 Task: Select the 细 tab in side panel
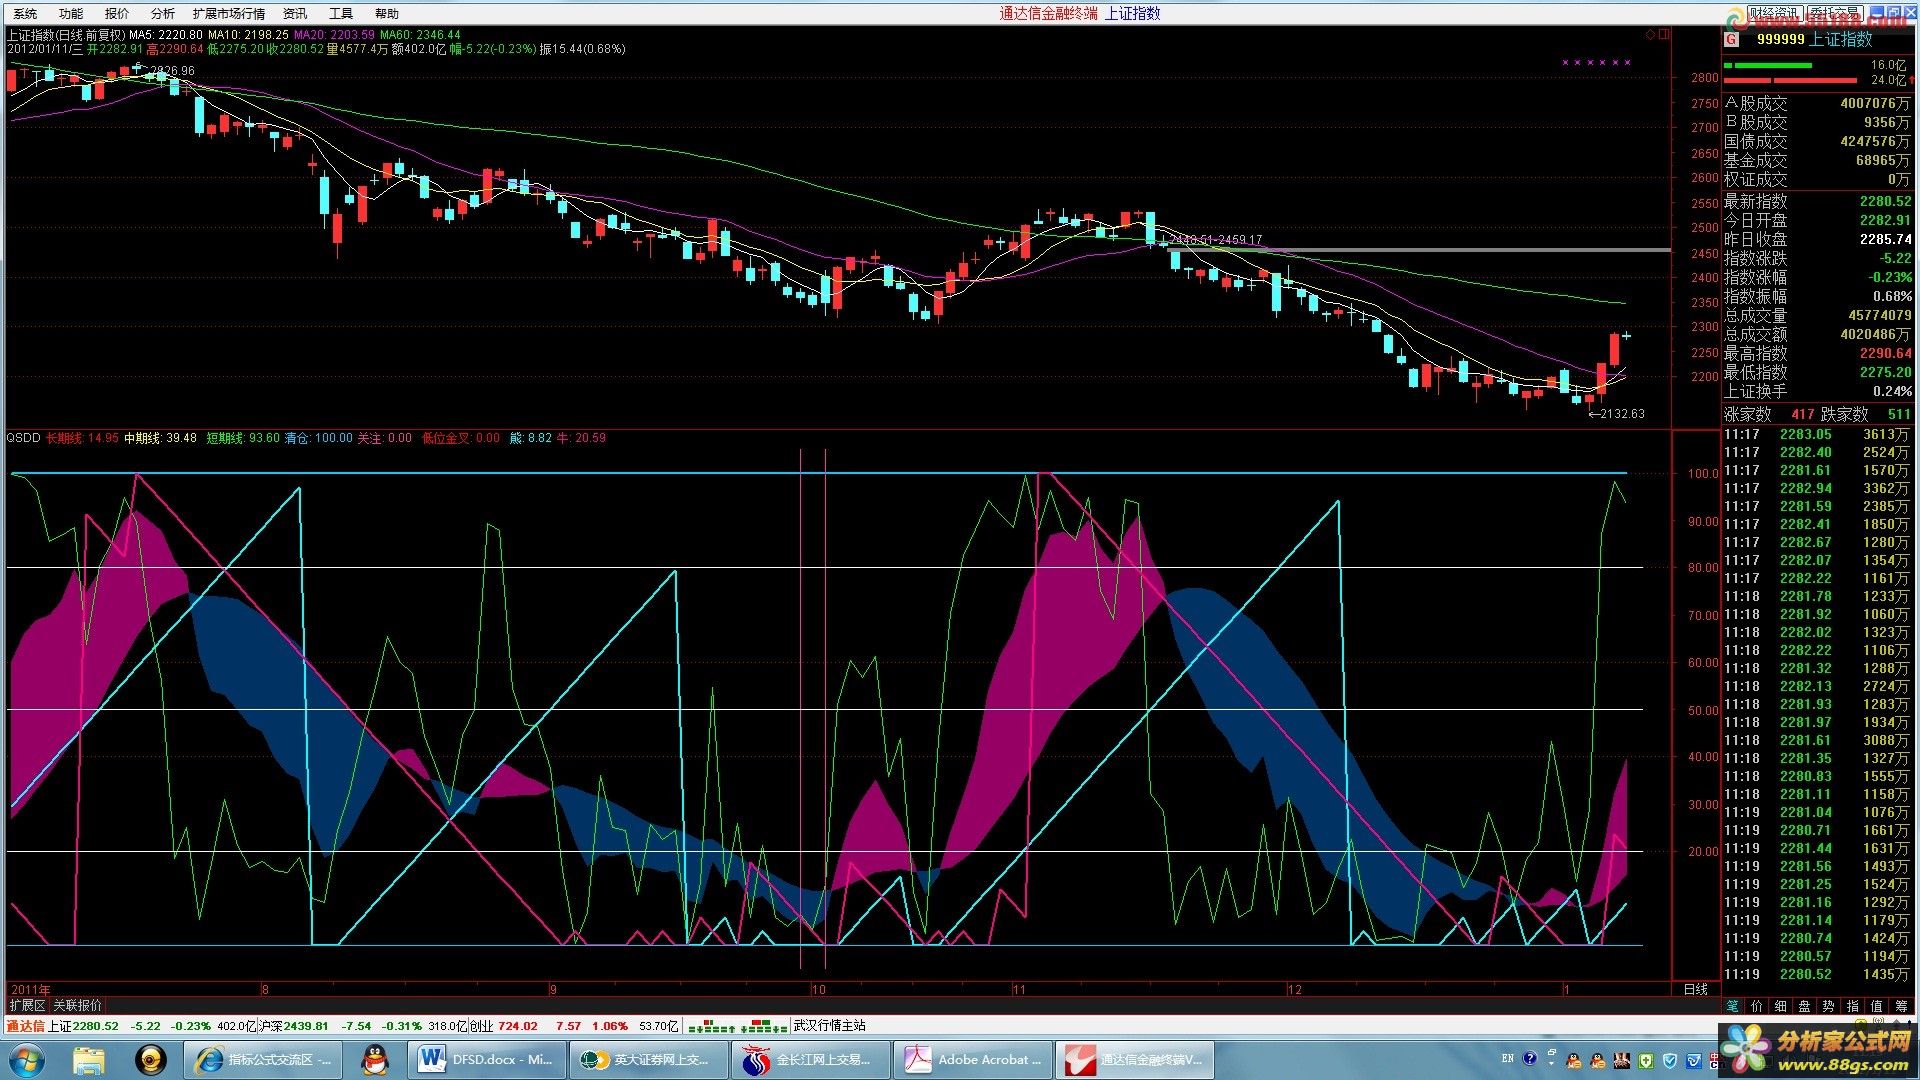[1780, 1006]
